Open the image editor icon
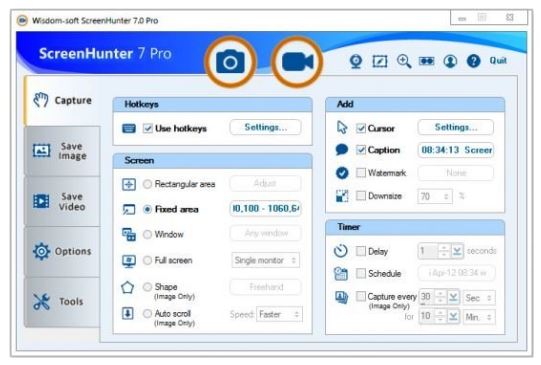541x365 pixels. click(380, 61)
